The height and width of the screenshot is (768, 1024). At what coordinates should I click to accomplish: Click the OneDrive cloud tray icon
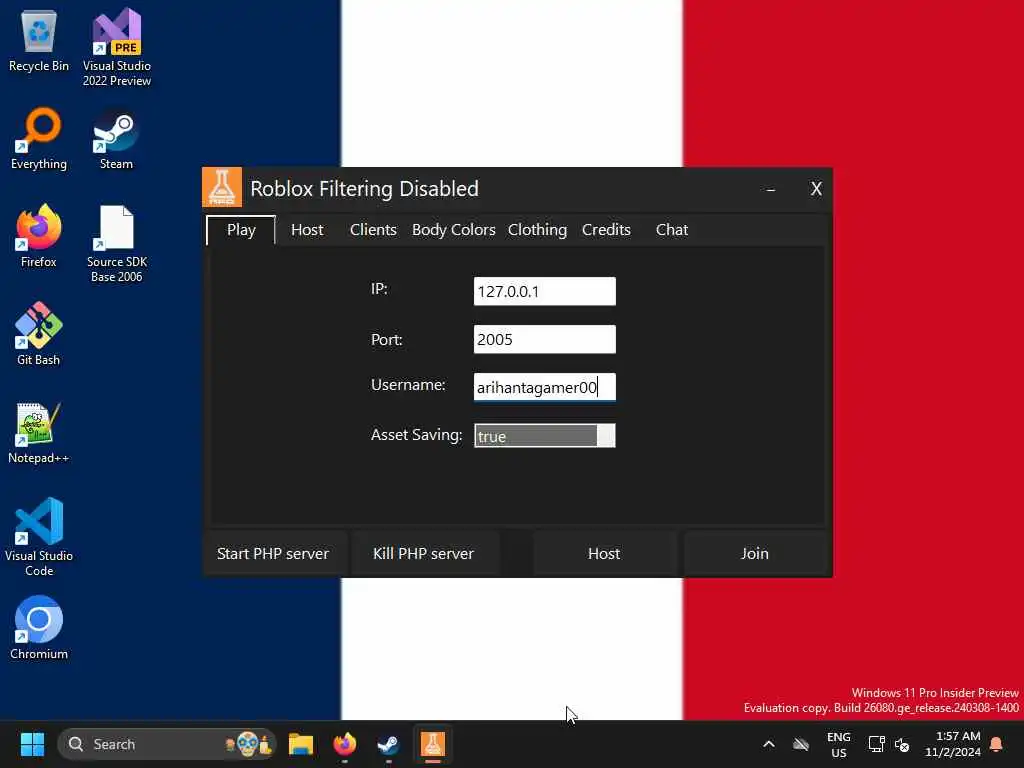coord(801,744)
